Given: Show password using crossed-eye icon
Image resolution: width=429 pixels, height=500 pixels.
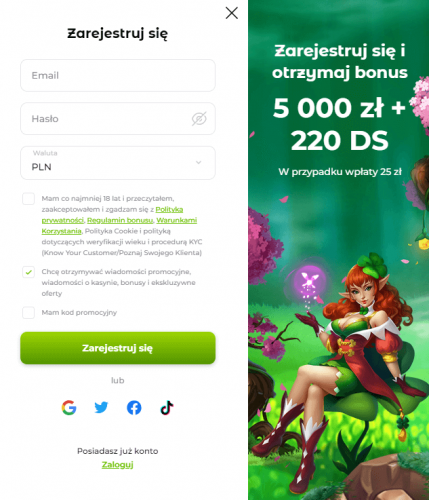Looking at the screenshot, I should pos(199,119).
